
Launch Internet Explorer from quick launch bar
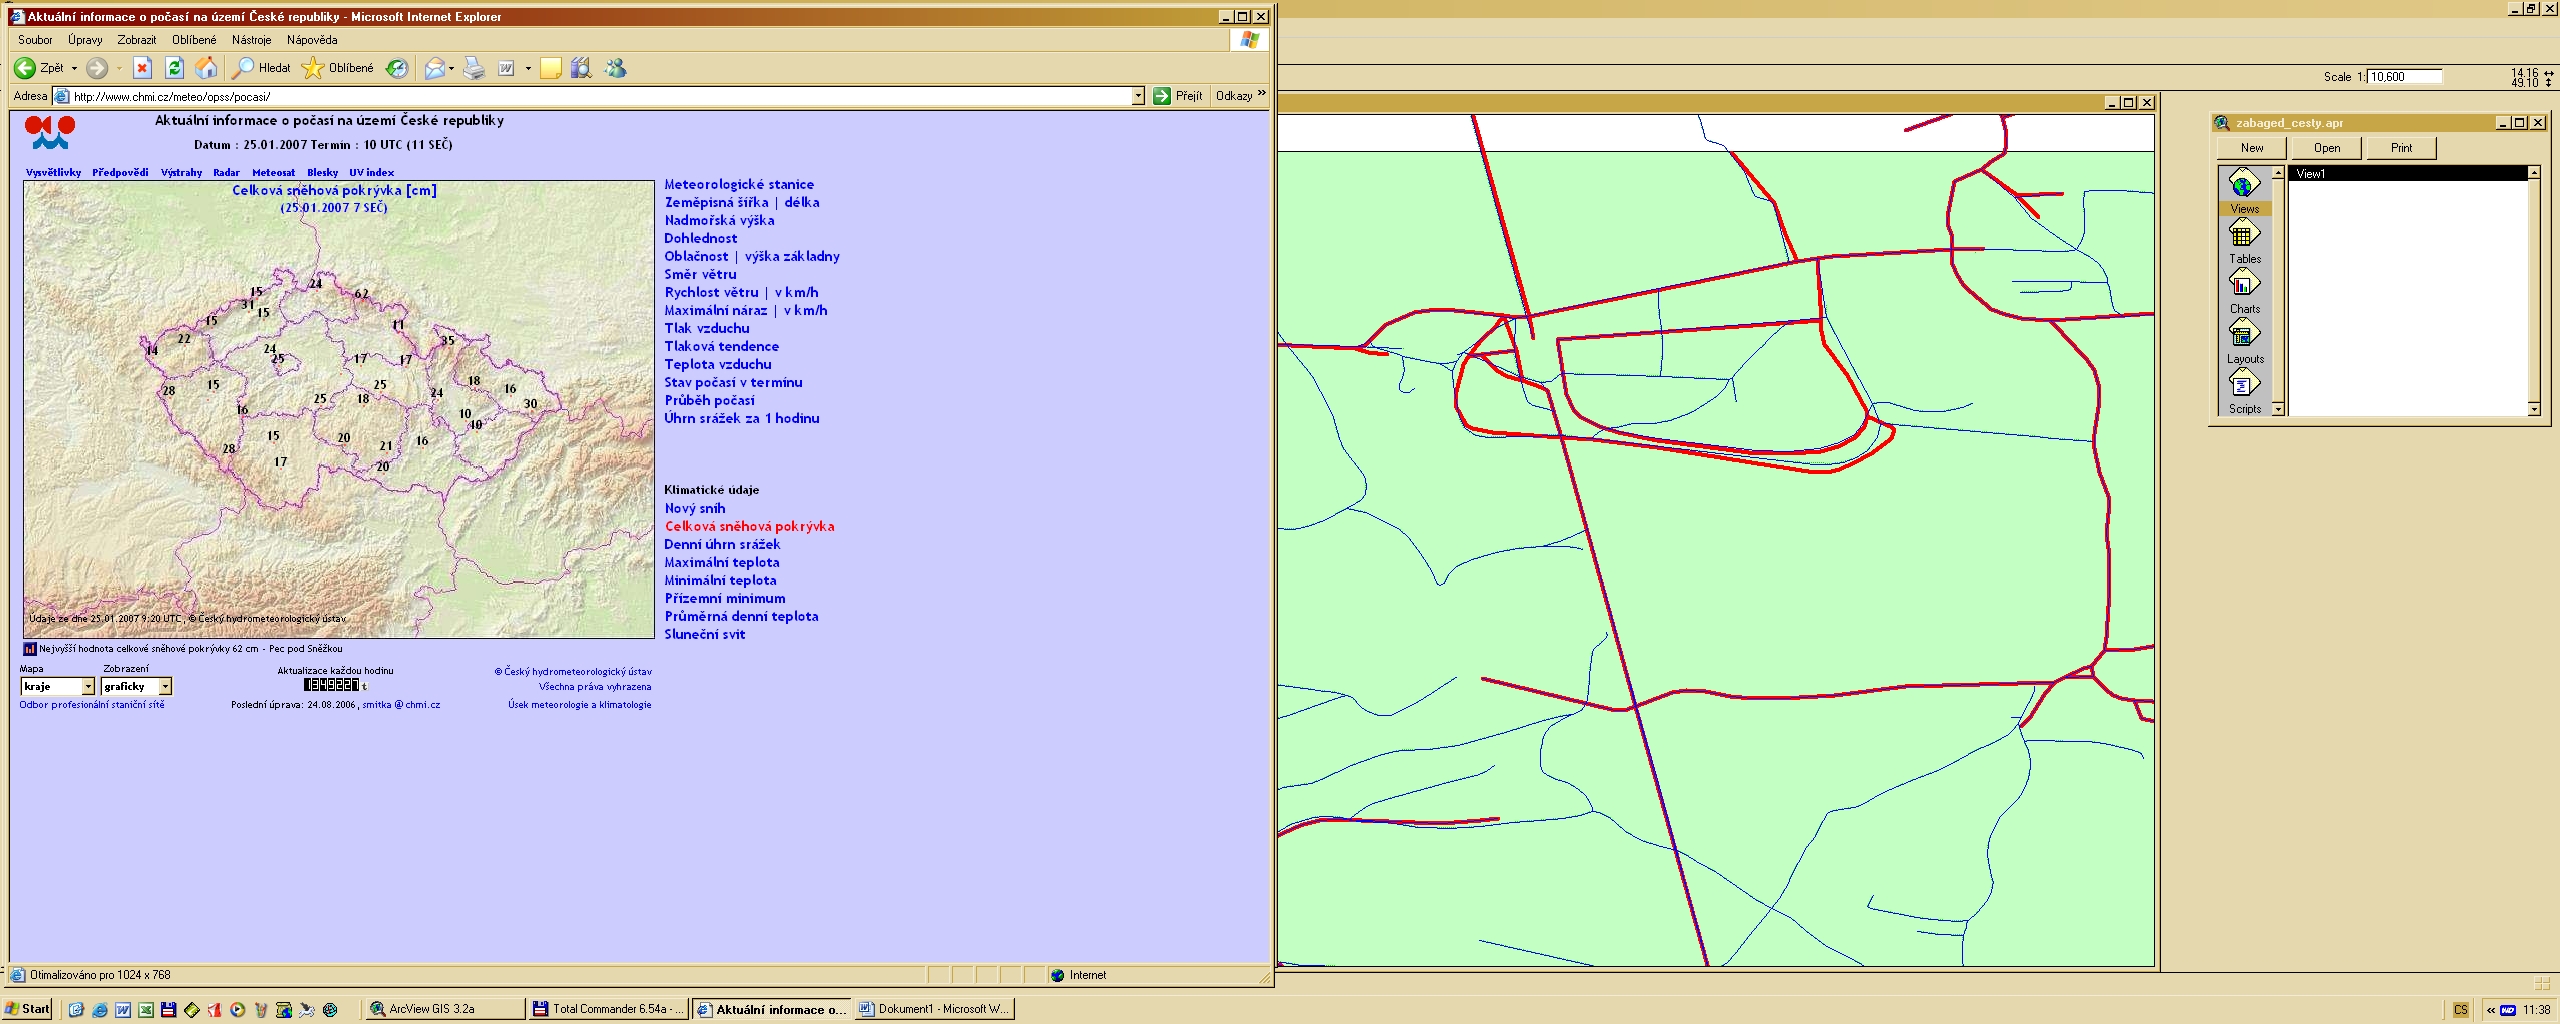tap(100, 1010)
